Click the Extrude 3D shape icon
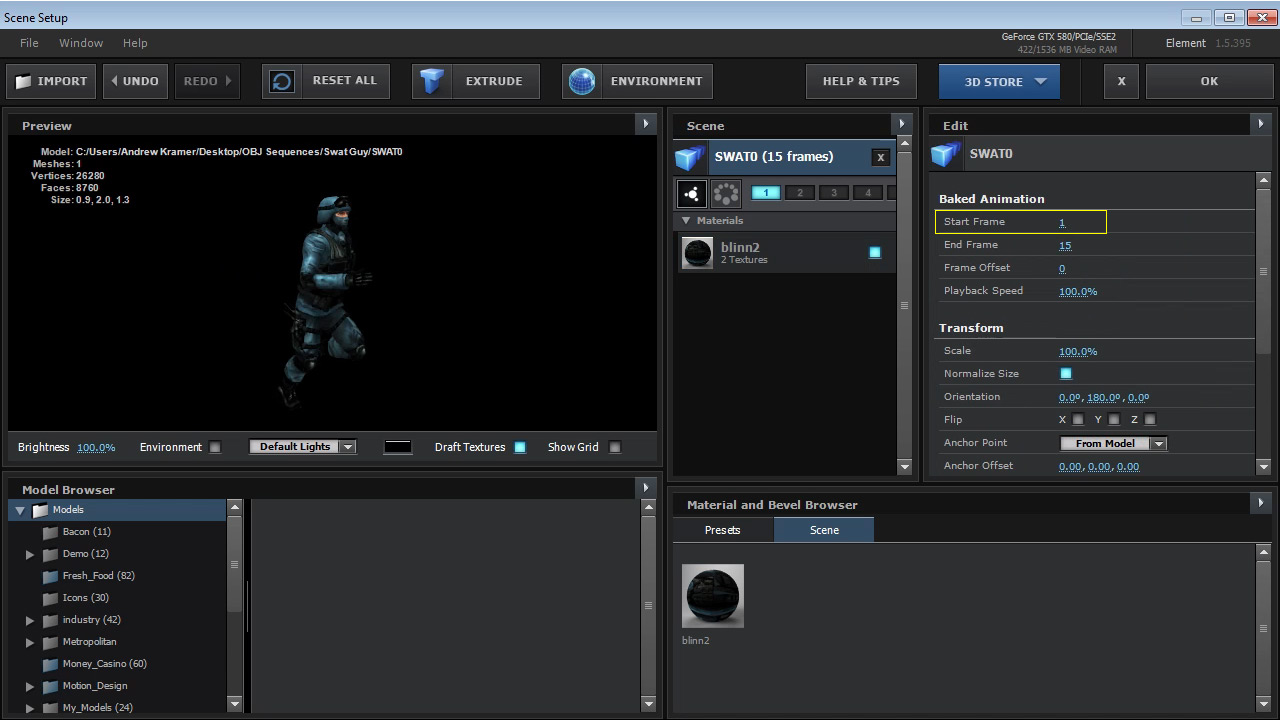Image resolution: width=1280 pixels, height=720 pixels. (432, 82)
